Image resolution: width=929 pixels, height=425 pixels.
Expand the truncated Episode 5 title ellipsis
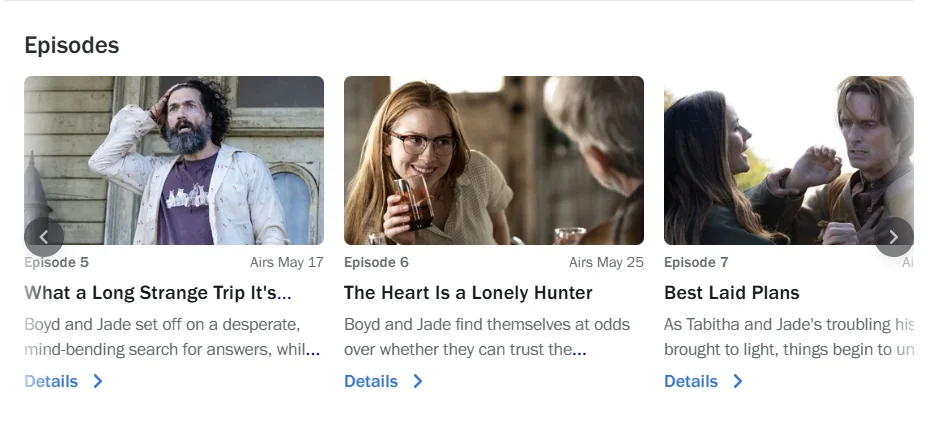(284, 295)
